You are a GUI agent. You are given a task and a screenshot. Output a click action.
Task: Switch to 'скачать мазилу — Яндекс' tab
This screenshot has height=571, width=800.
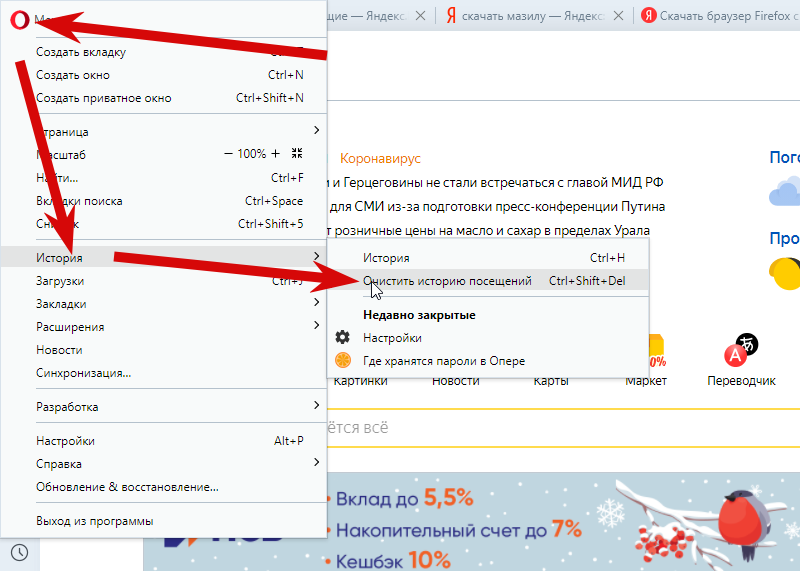coord(534,16)
